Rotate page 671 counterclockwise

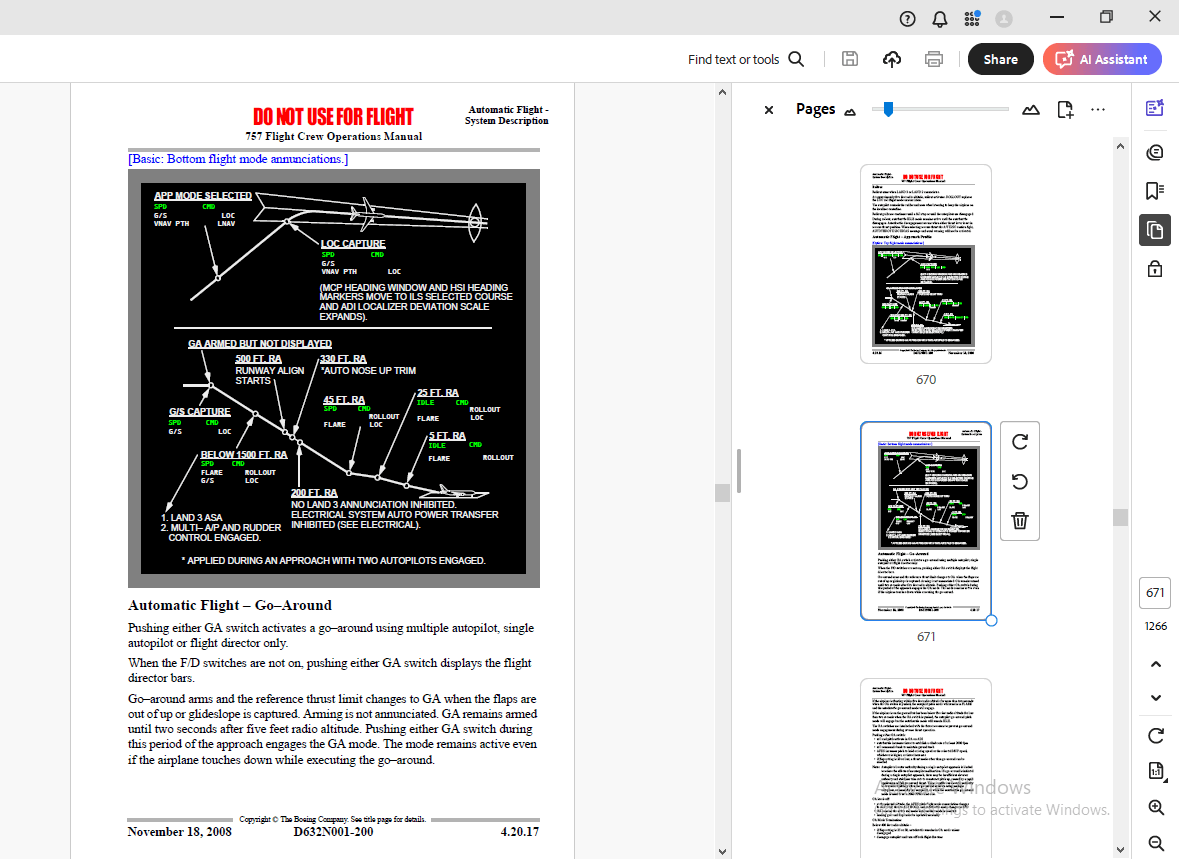click(x=1019, y=481)
